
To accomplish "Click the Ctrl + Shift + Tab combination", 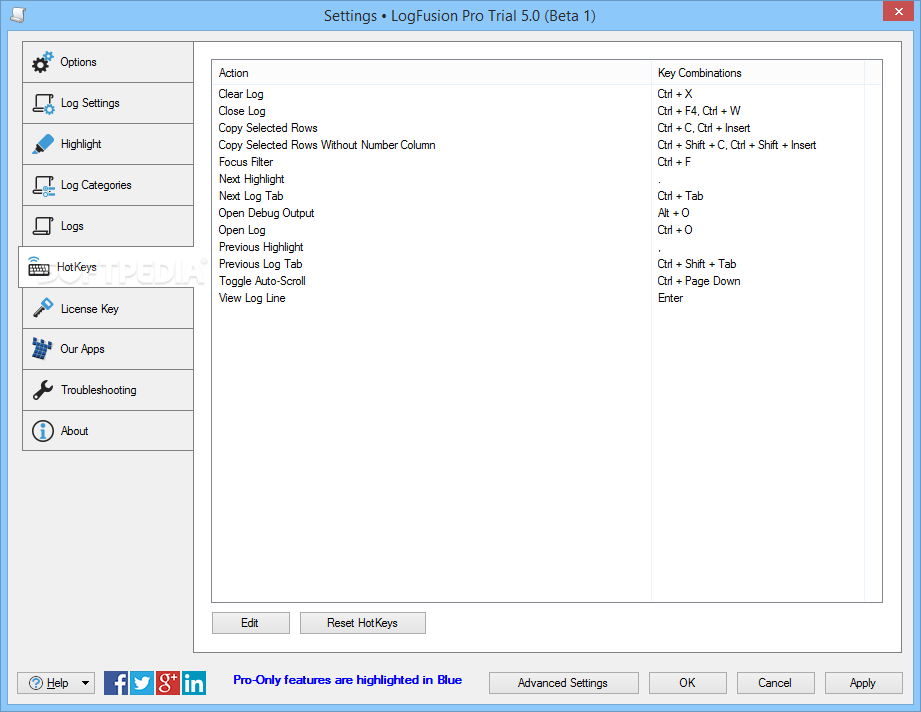I will 697,264.
